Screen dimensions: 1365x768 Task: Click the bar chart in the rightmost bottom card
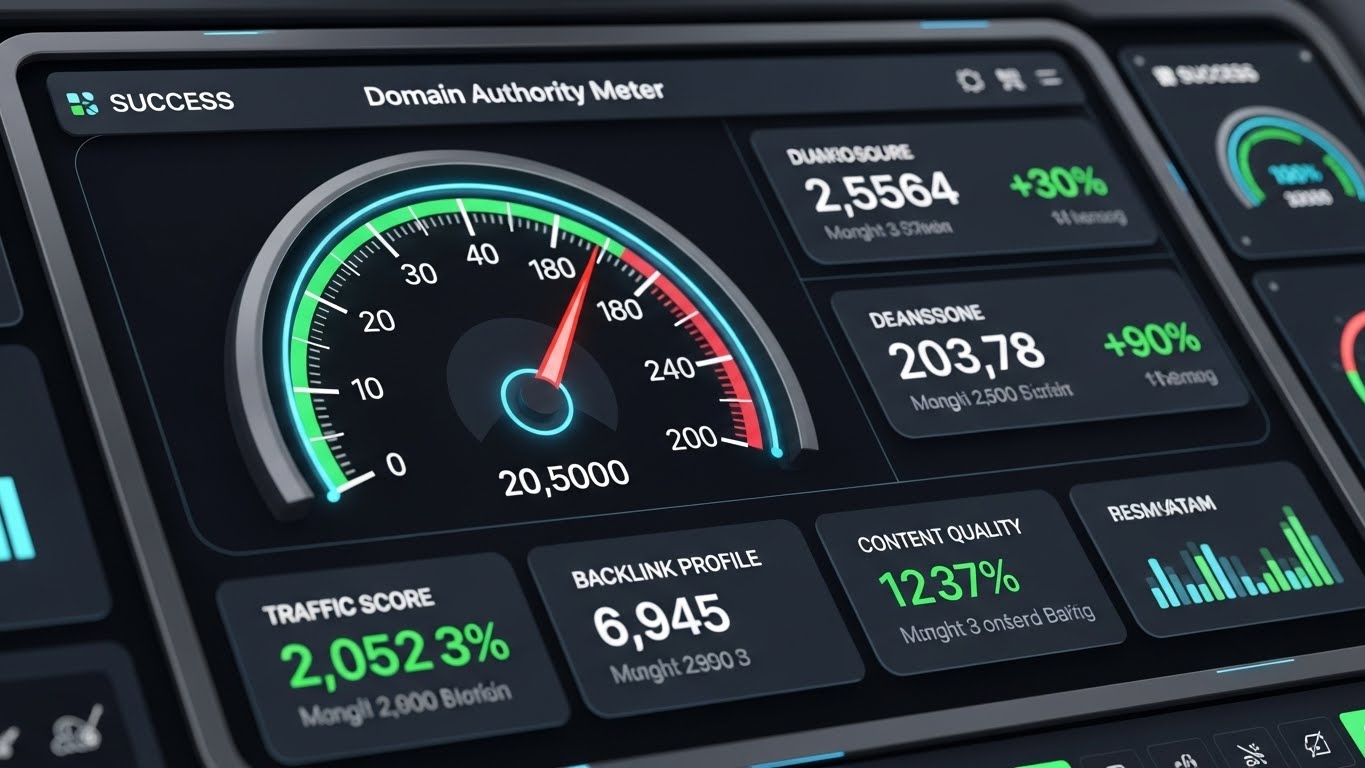pos(1244,563)
